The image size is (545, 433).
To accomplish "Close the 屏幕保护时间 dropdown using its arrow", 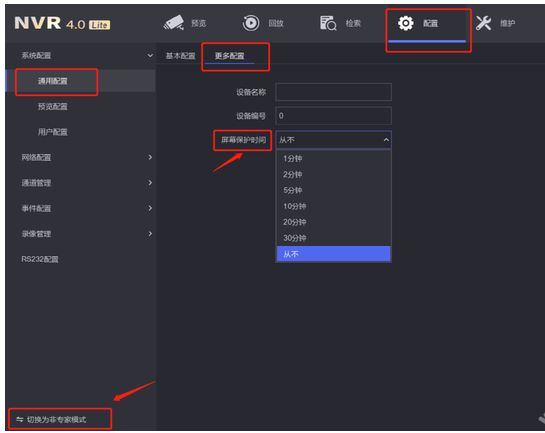I will click(386, 140).
